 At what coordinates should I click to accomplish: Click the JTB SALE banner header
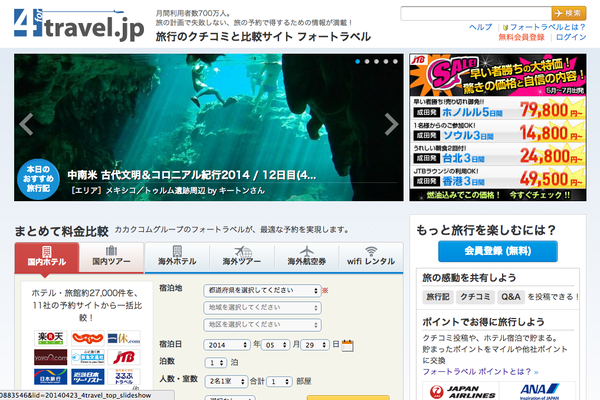click(497, 75)
